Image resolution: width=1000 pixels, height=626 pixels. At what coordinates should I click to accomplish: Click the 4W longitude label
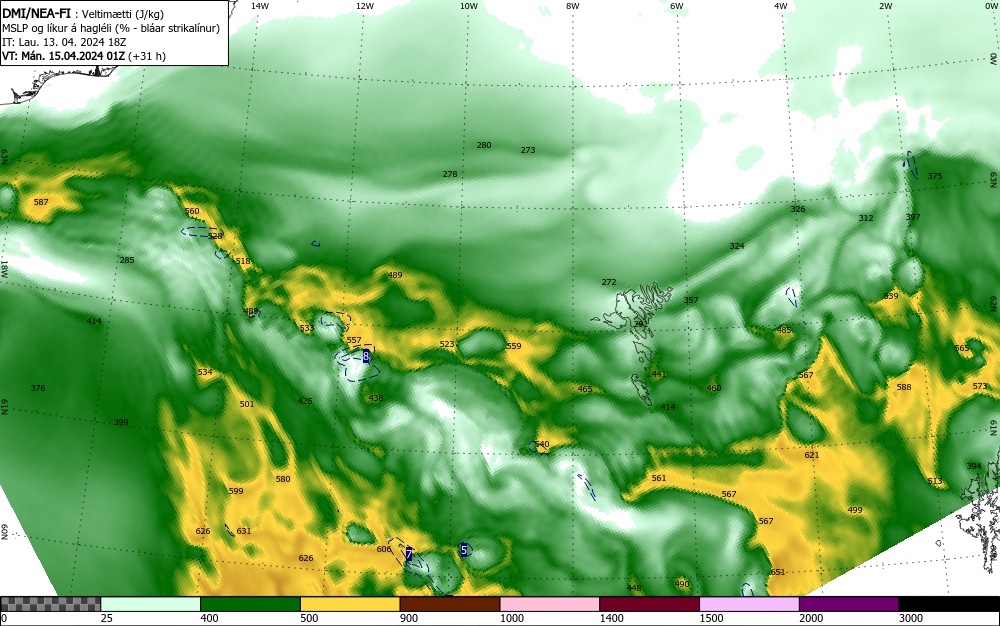781,6
